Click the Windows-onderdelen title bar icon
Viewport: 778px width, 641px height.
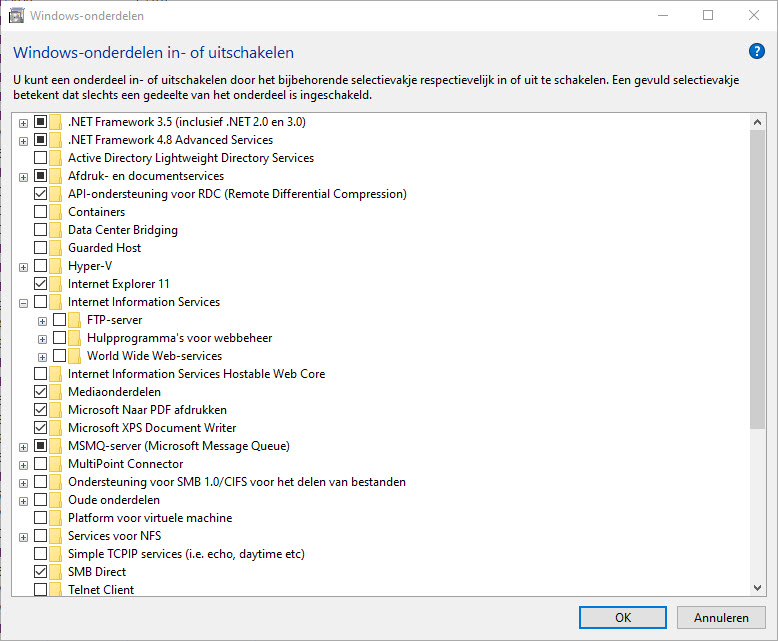pos(16,15)
